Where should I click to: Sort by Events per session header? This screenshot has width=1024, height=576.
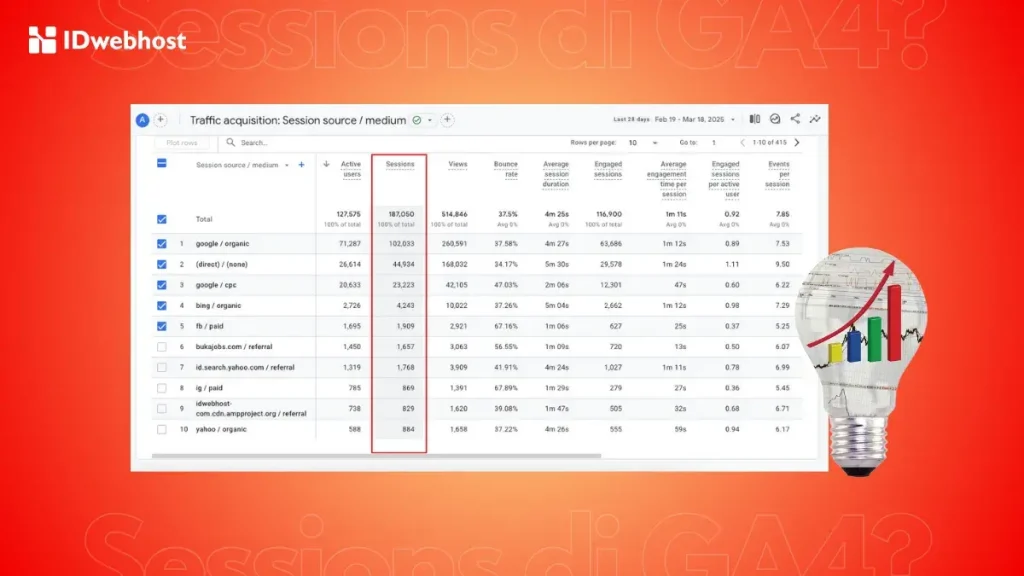point(778,174)
